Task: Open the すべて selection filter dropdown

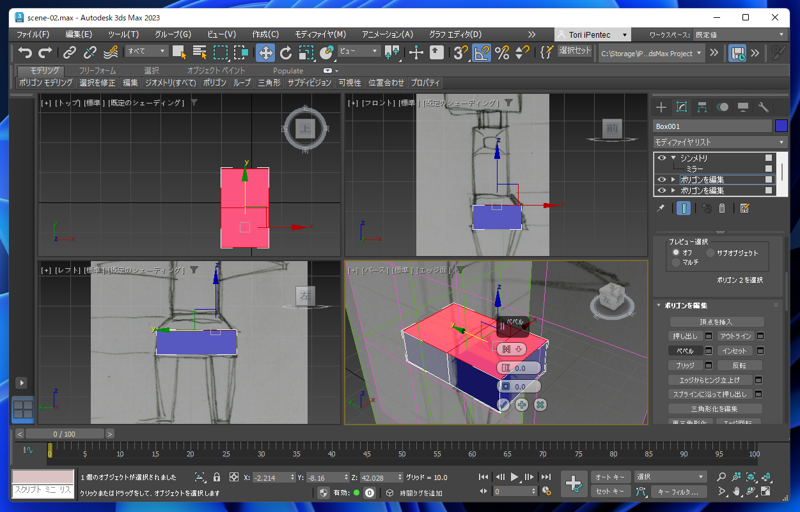Action: point(146,51)
